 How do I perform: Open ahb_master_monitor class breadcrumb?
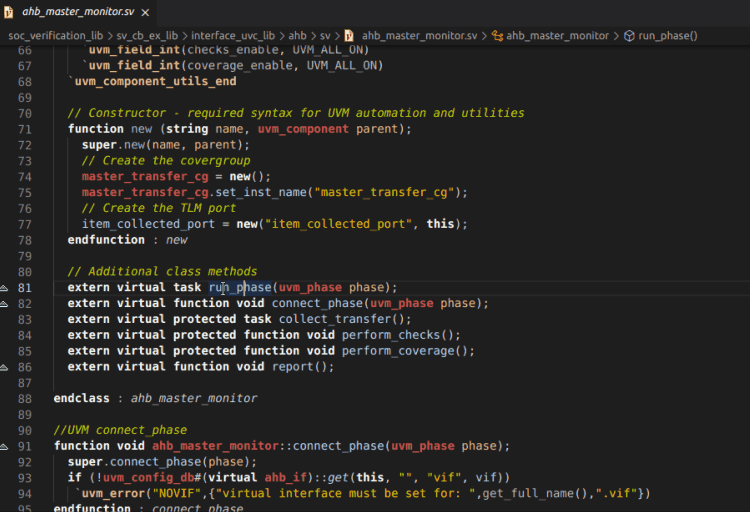click(x=557, y=36)
